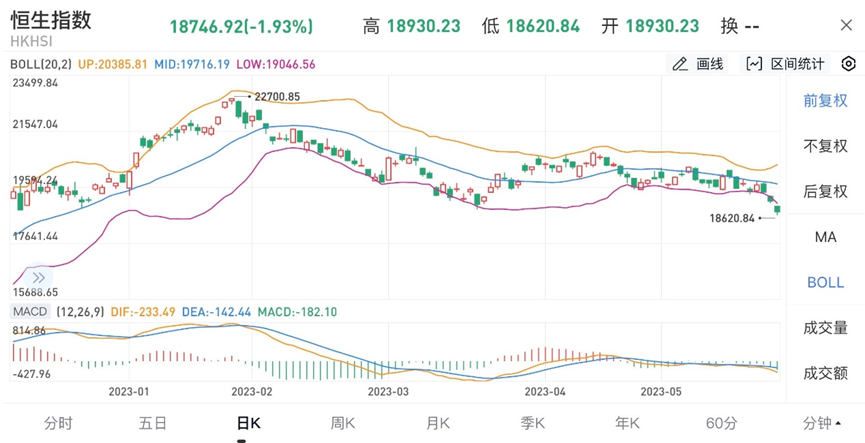Switch to the 季K tab
The width and height of the screenshot is (865, 443).
coord(532,423)
